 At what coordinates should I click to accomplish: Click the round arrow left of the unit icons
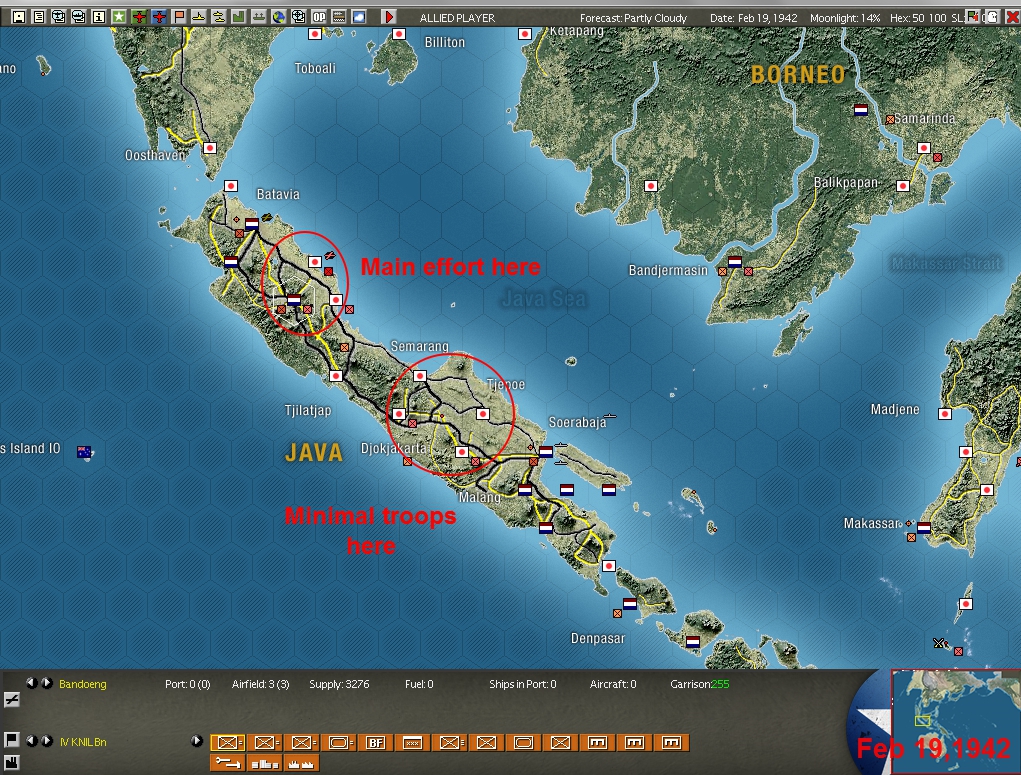point(197,741)
